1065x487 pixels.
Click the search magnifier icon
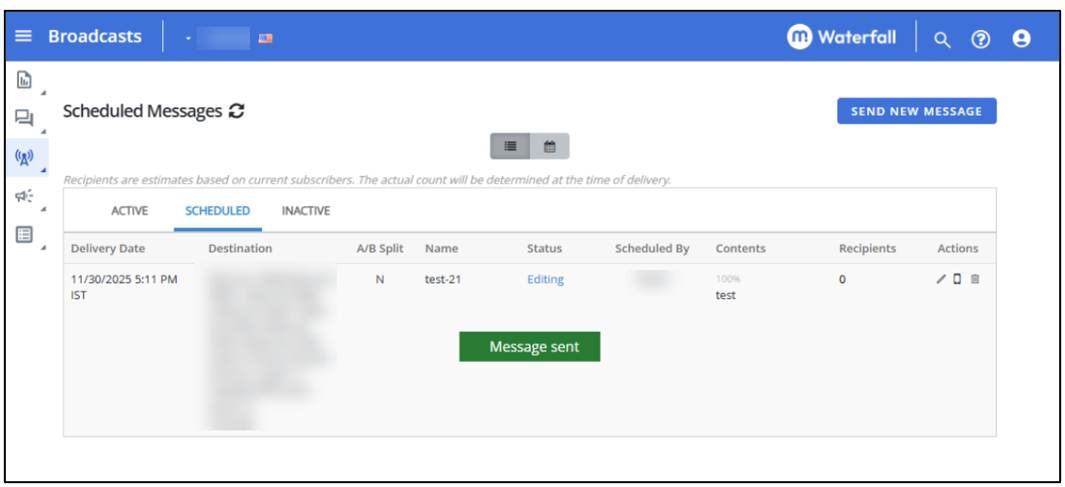941,39
